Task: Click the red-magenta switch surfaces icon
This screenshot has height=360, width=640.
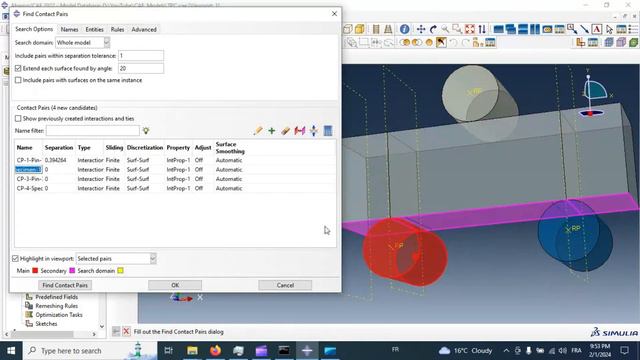Action: (300, 131)
